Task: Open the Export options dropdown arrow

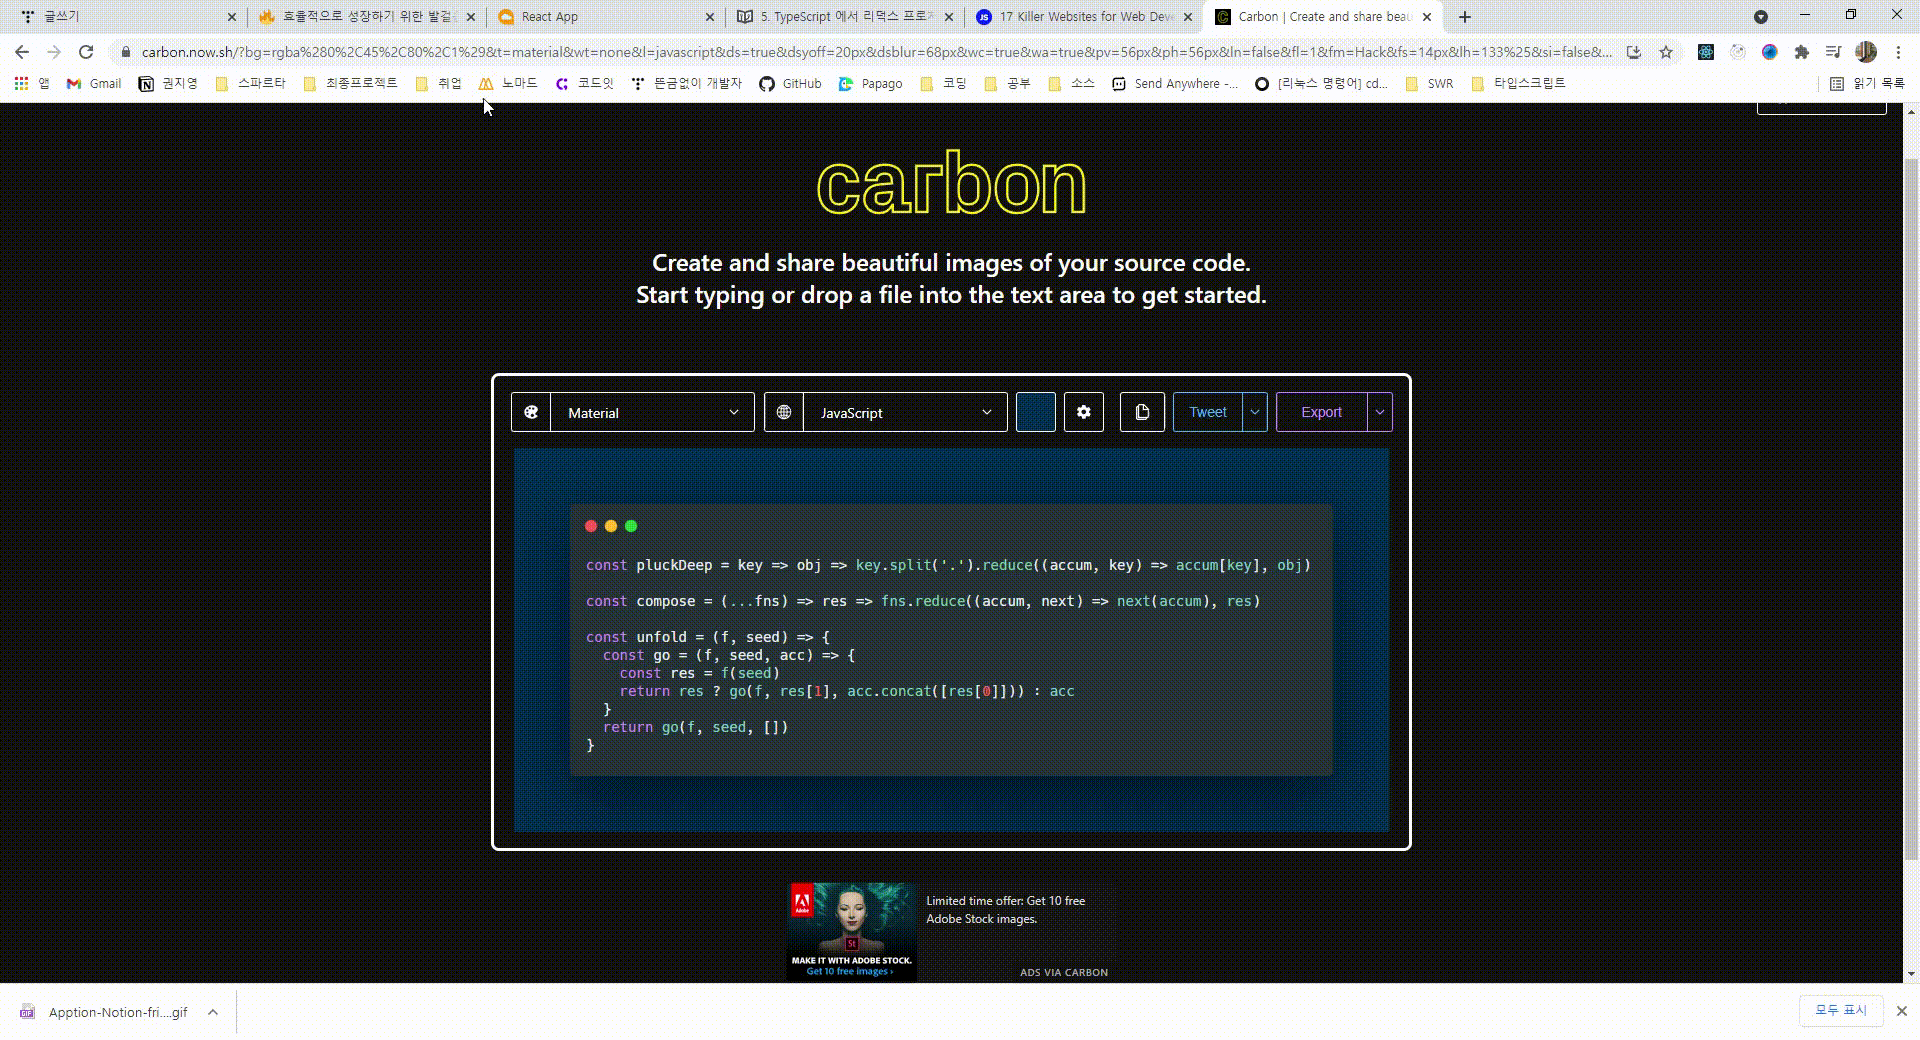Action: coord(1380,412)
